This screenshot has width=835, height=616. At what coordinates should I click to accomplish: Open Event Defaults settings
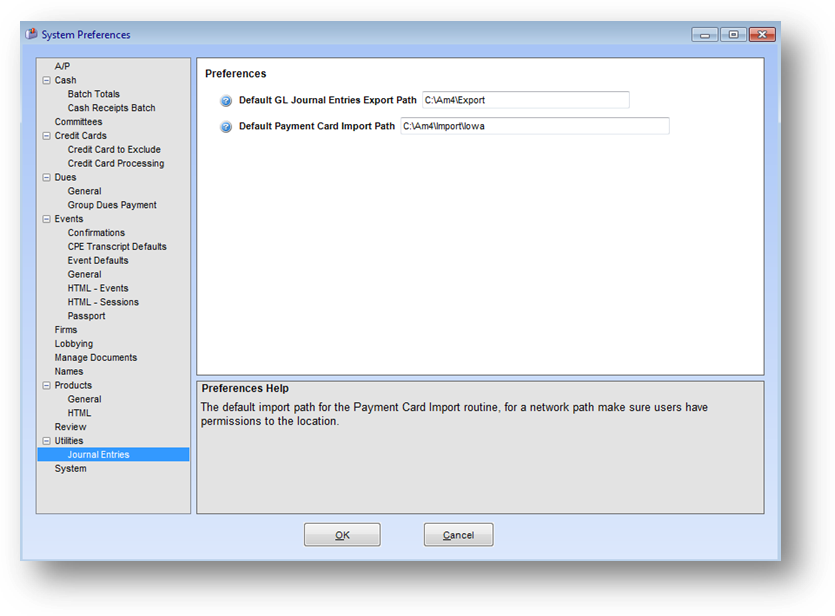(98, 260)
